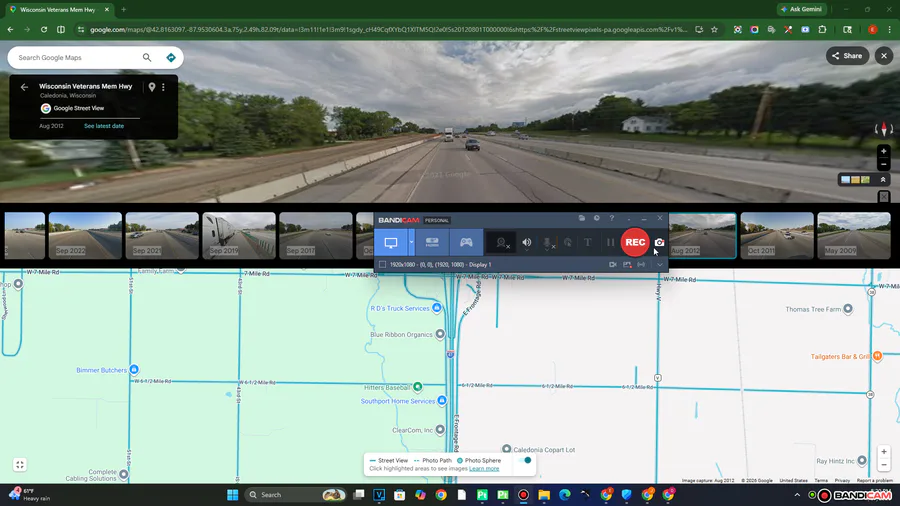Take a screenshot with Bandicam camera icon
Screen dimensions: 900x506
(x=660, y=242)
